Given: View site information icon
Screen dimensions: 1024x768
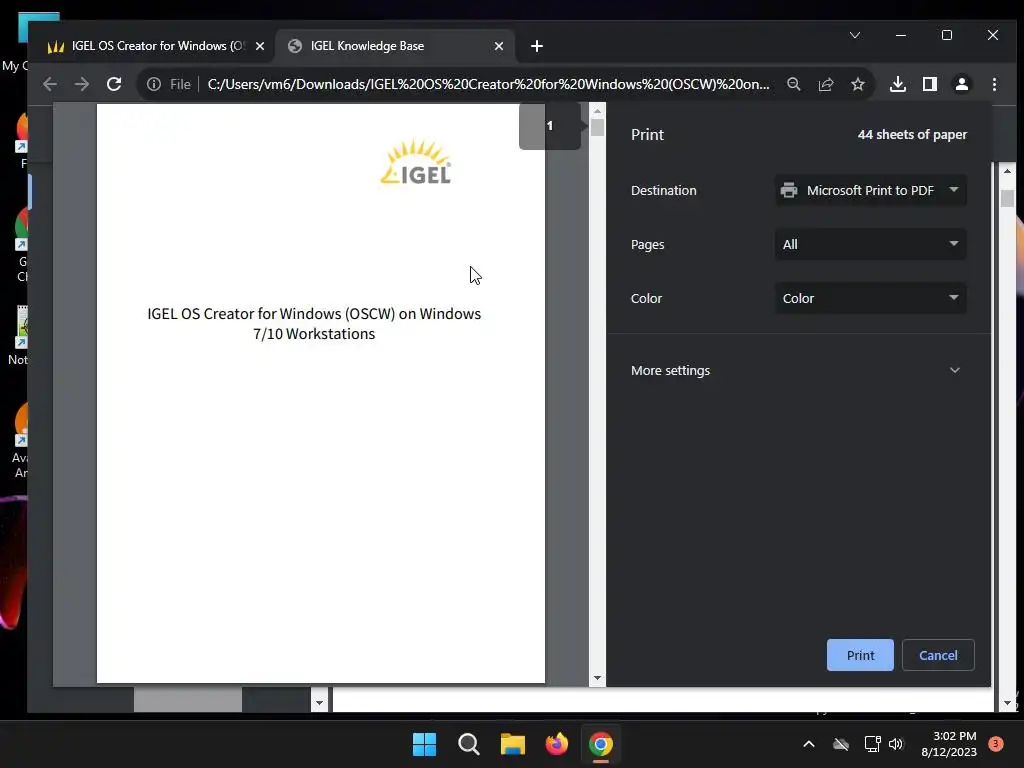Looking at the screenshot, I should (x=154, y=84).
